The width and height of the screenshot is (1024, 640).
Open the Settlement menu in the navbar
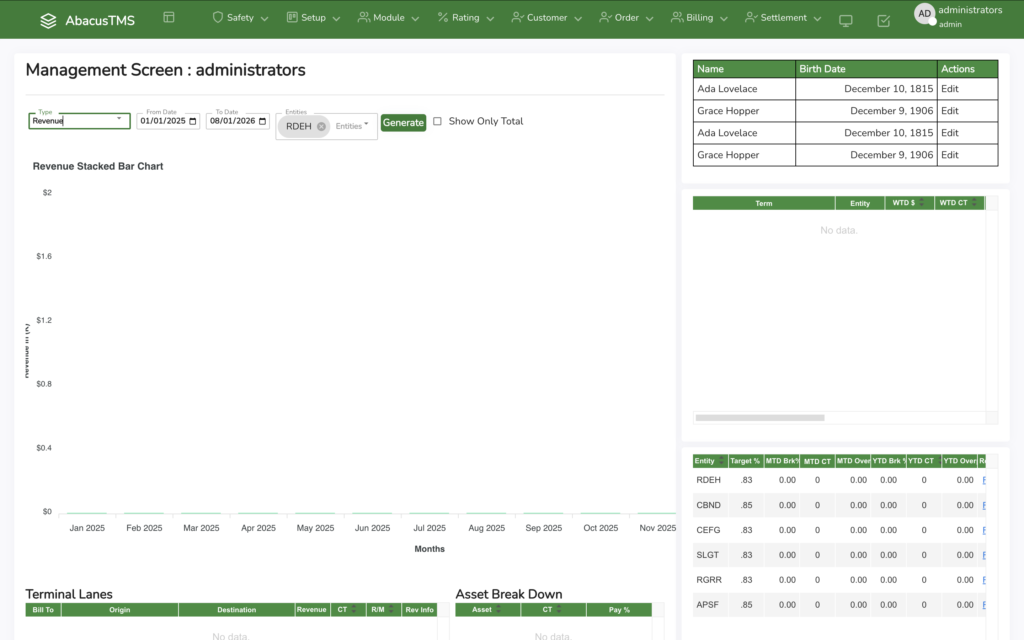tap(784, 18)
